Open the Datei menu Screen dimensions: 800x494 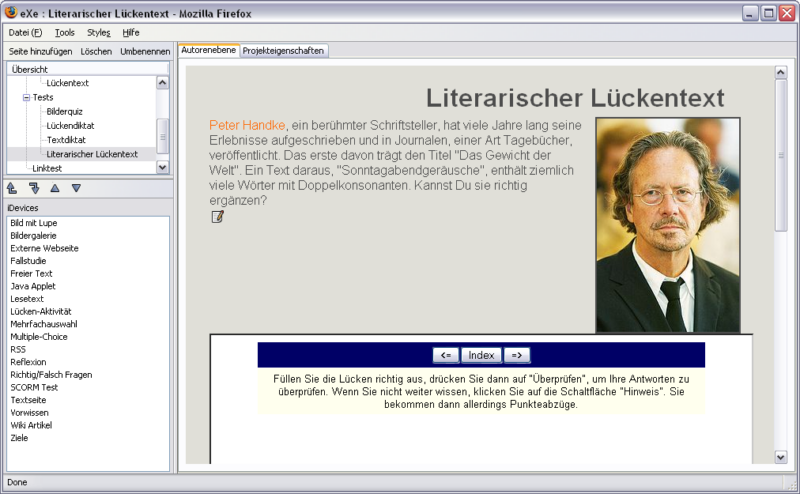tap(25, 33)
